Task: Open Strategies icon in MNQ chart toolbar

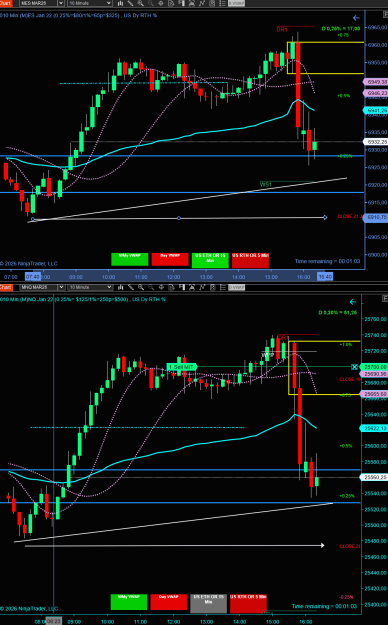Action: (x=212, y=287)
